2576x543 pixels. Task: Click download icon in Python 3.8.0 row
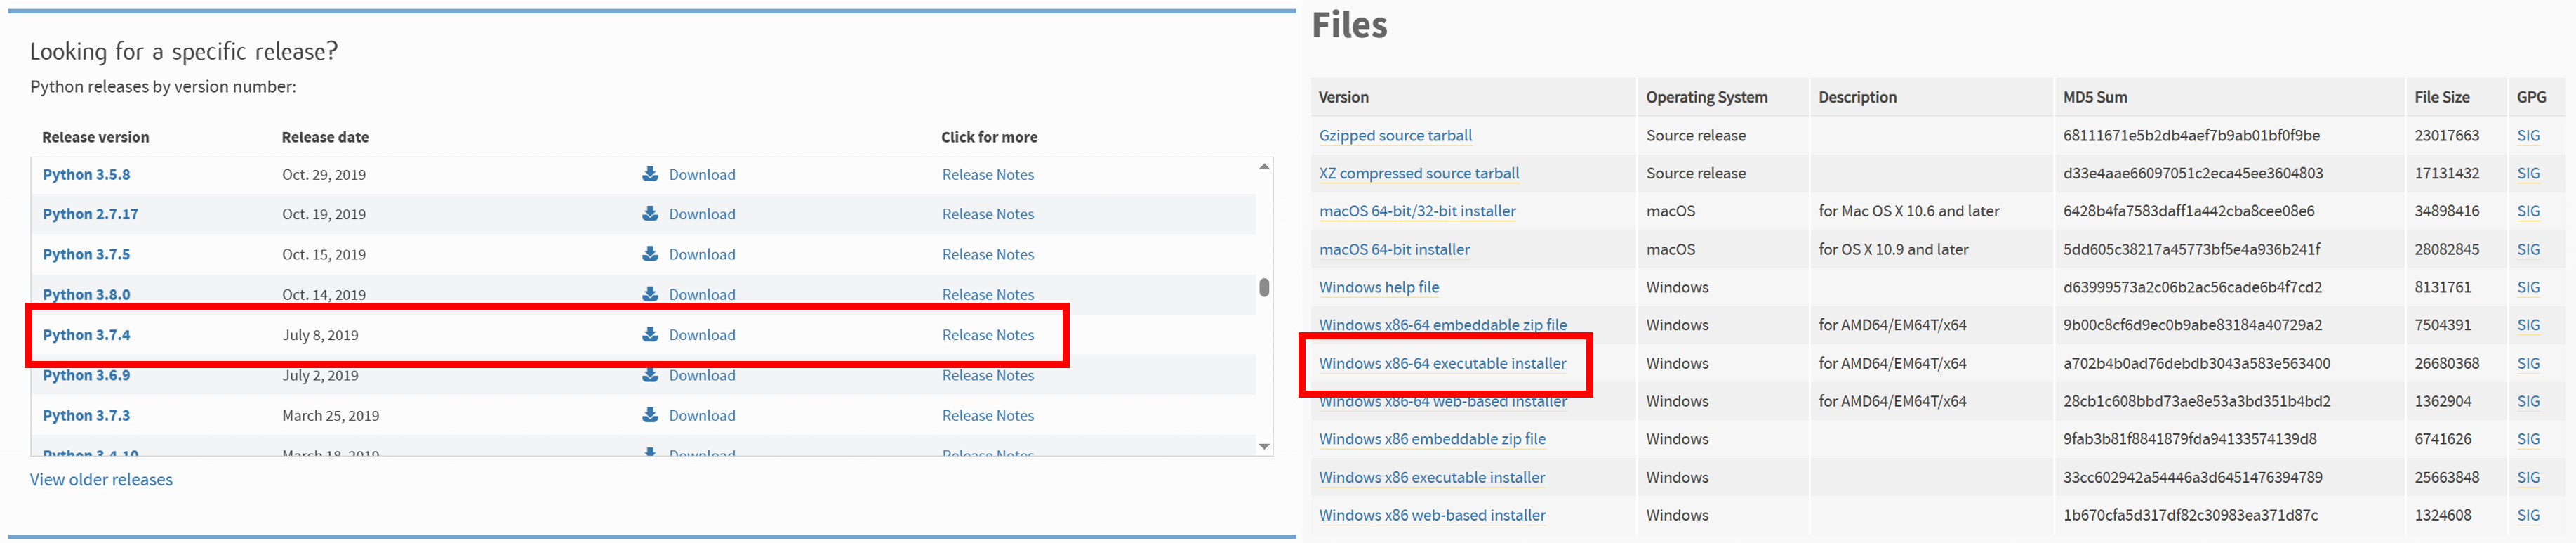650,294
